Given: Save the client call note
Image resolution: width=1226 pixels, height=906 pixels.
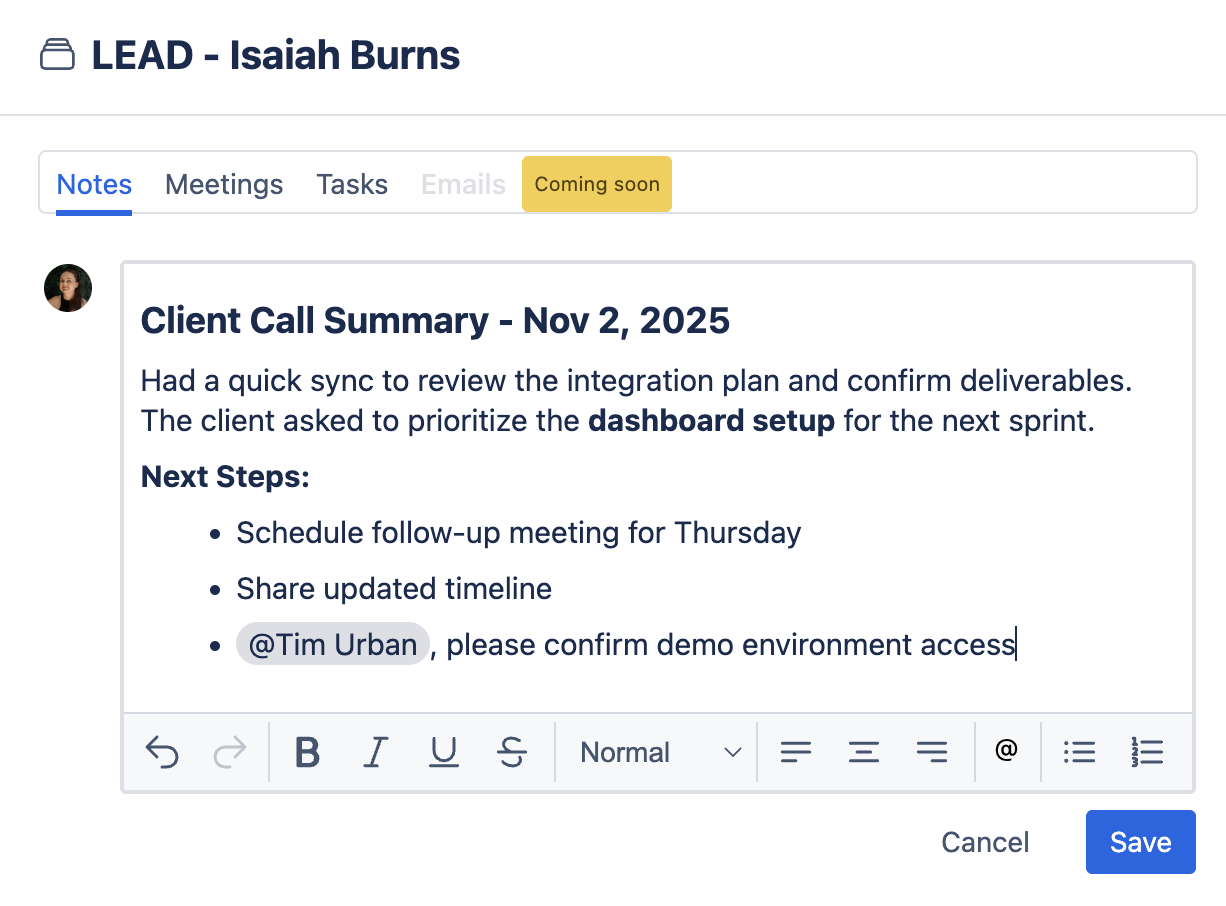Looking at the screenshot, I should 1140,842.
